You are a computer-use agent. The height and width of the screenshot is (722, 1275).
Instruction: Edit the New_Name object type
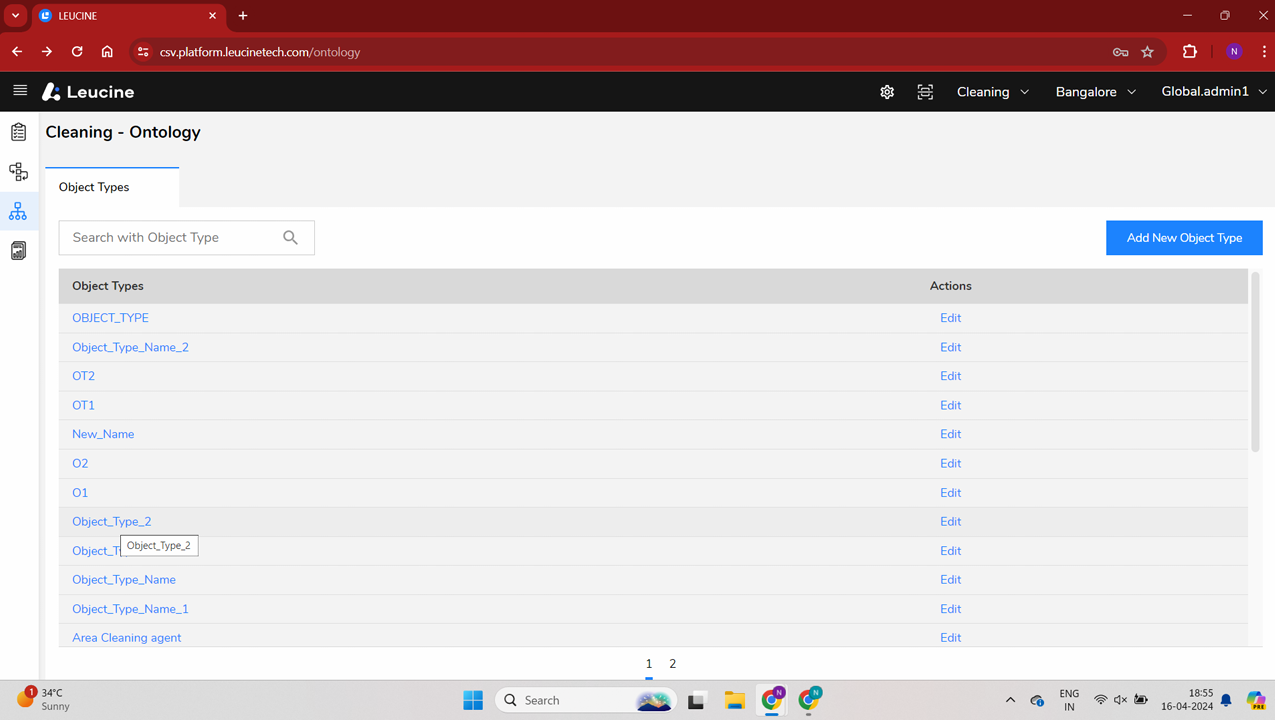pyautogui.click(x=950, y=434)
